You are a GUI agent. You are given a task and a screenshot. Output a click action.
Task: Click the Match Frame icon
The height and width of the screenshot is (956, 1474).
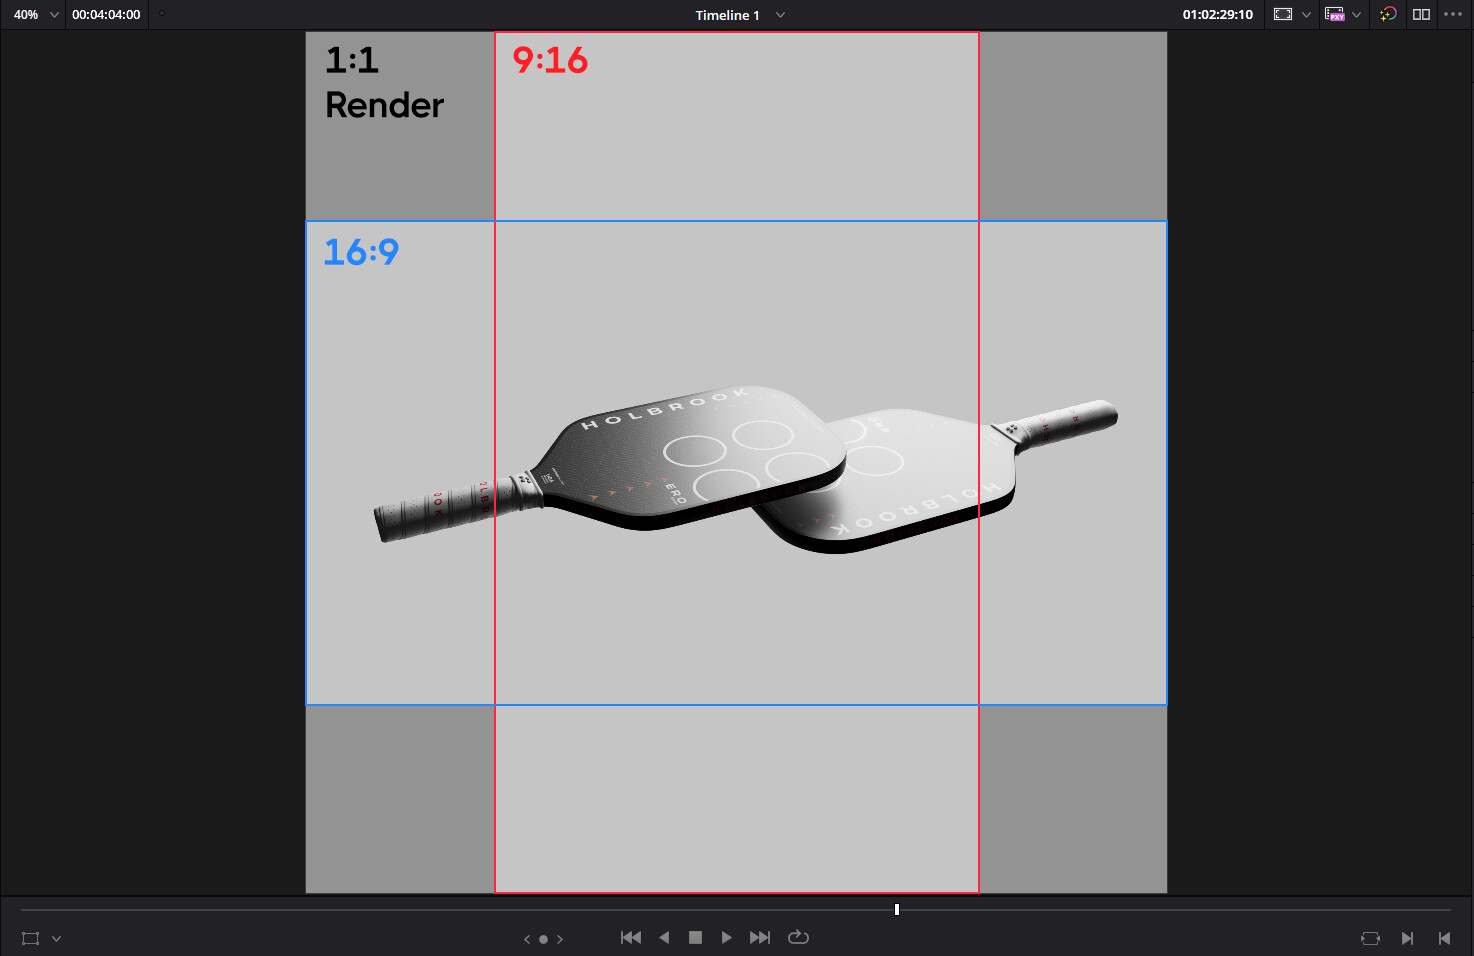tap(1370, 939)
